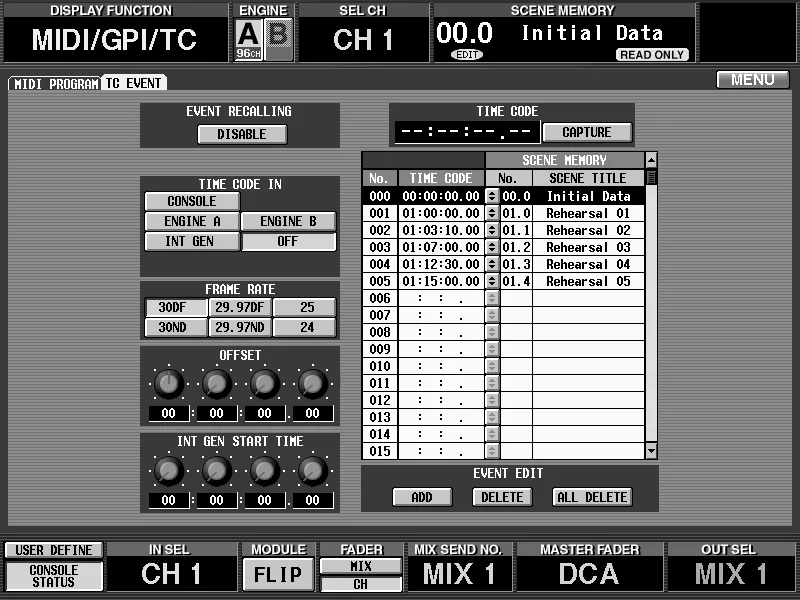Select time code 01:00:00.00 in event 001
The image size is (800, 600).
click(441, 213)
